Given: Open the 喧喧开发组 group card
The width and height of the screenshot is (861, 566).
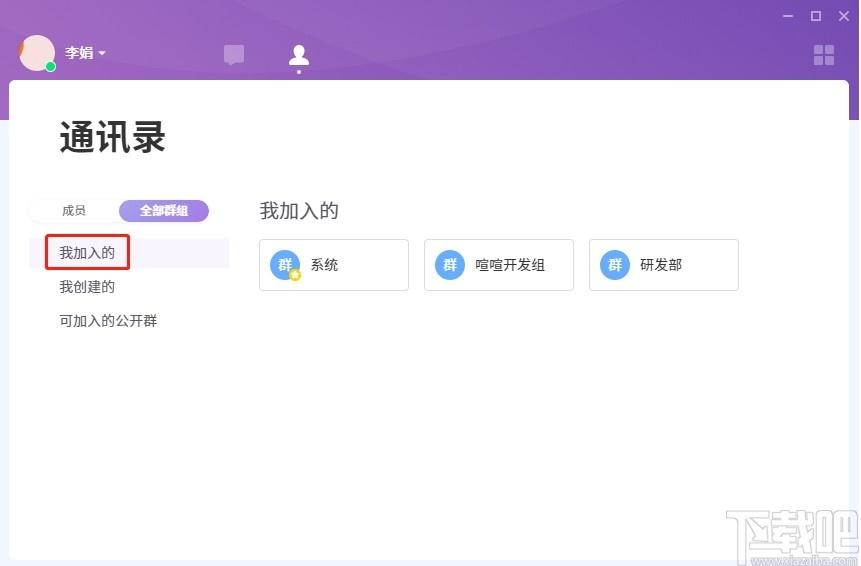Looking at the screenshot, I should coord(499,265).
